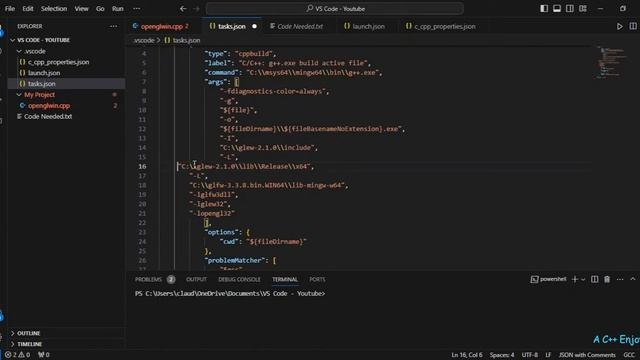Screen dimensions: 640x360
Task: Click the ports forwarded status icon
Action: 44,355
